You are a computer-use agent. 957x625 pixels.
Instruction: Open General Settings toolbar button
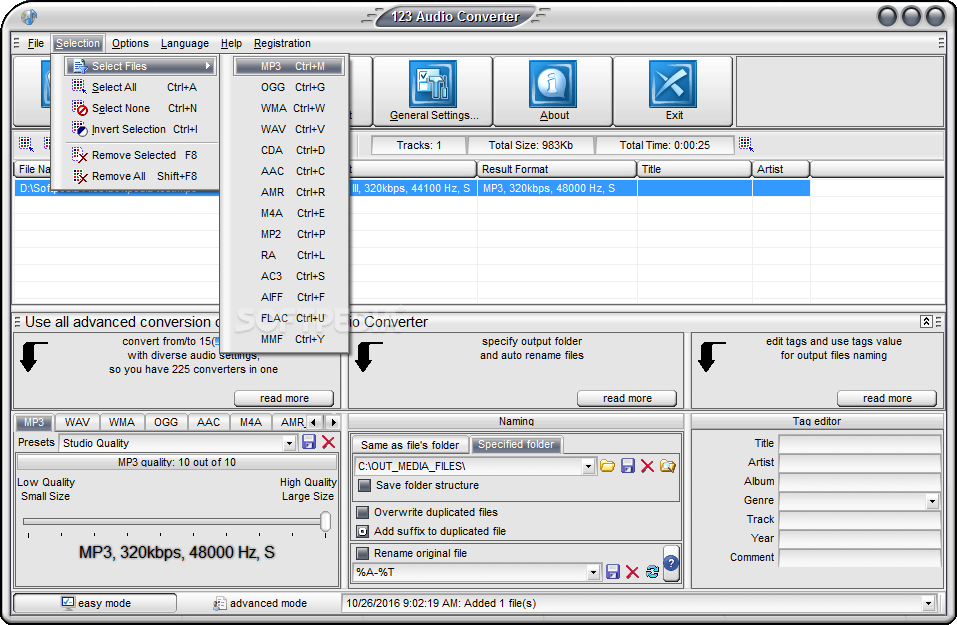click(433, 91)
